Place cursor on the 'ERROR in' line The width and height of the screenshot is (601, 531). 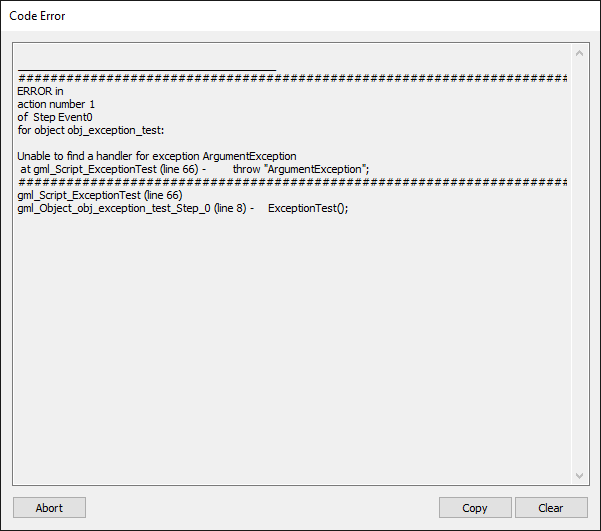(40, 91)
